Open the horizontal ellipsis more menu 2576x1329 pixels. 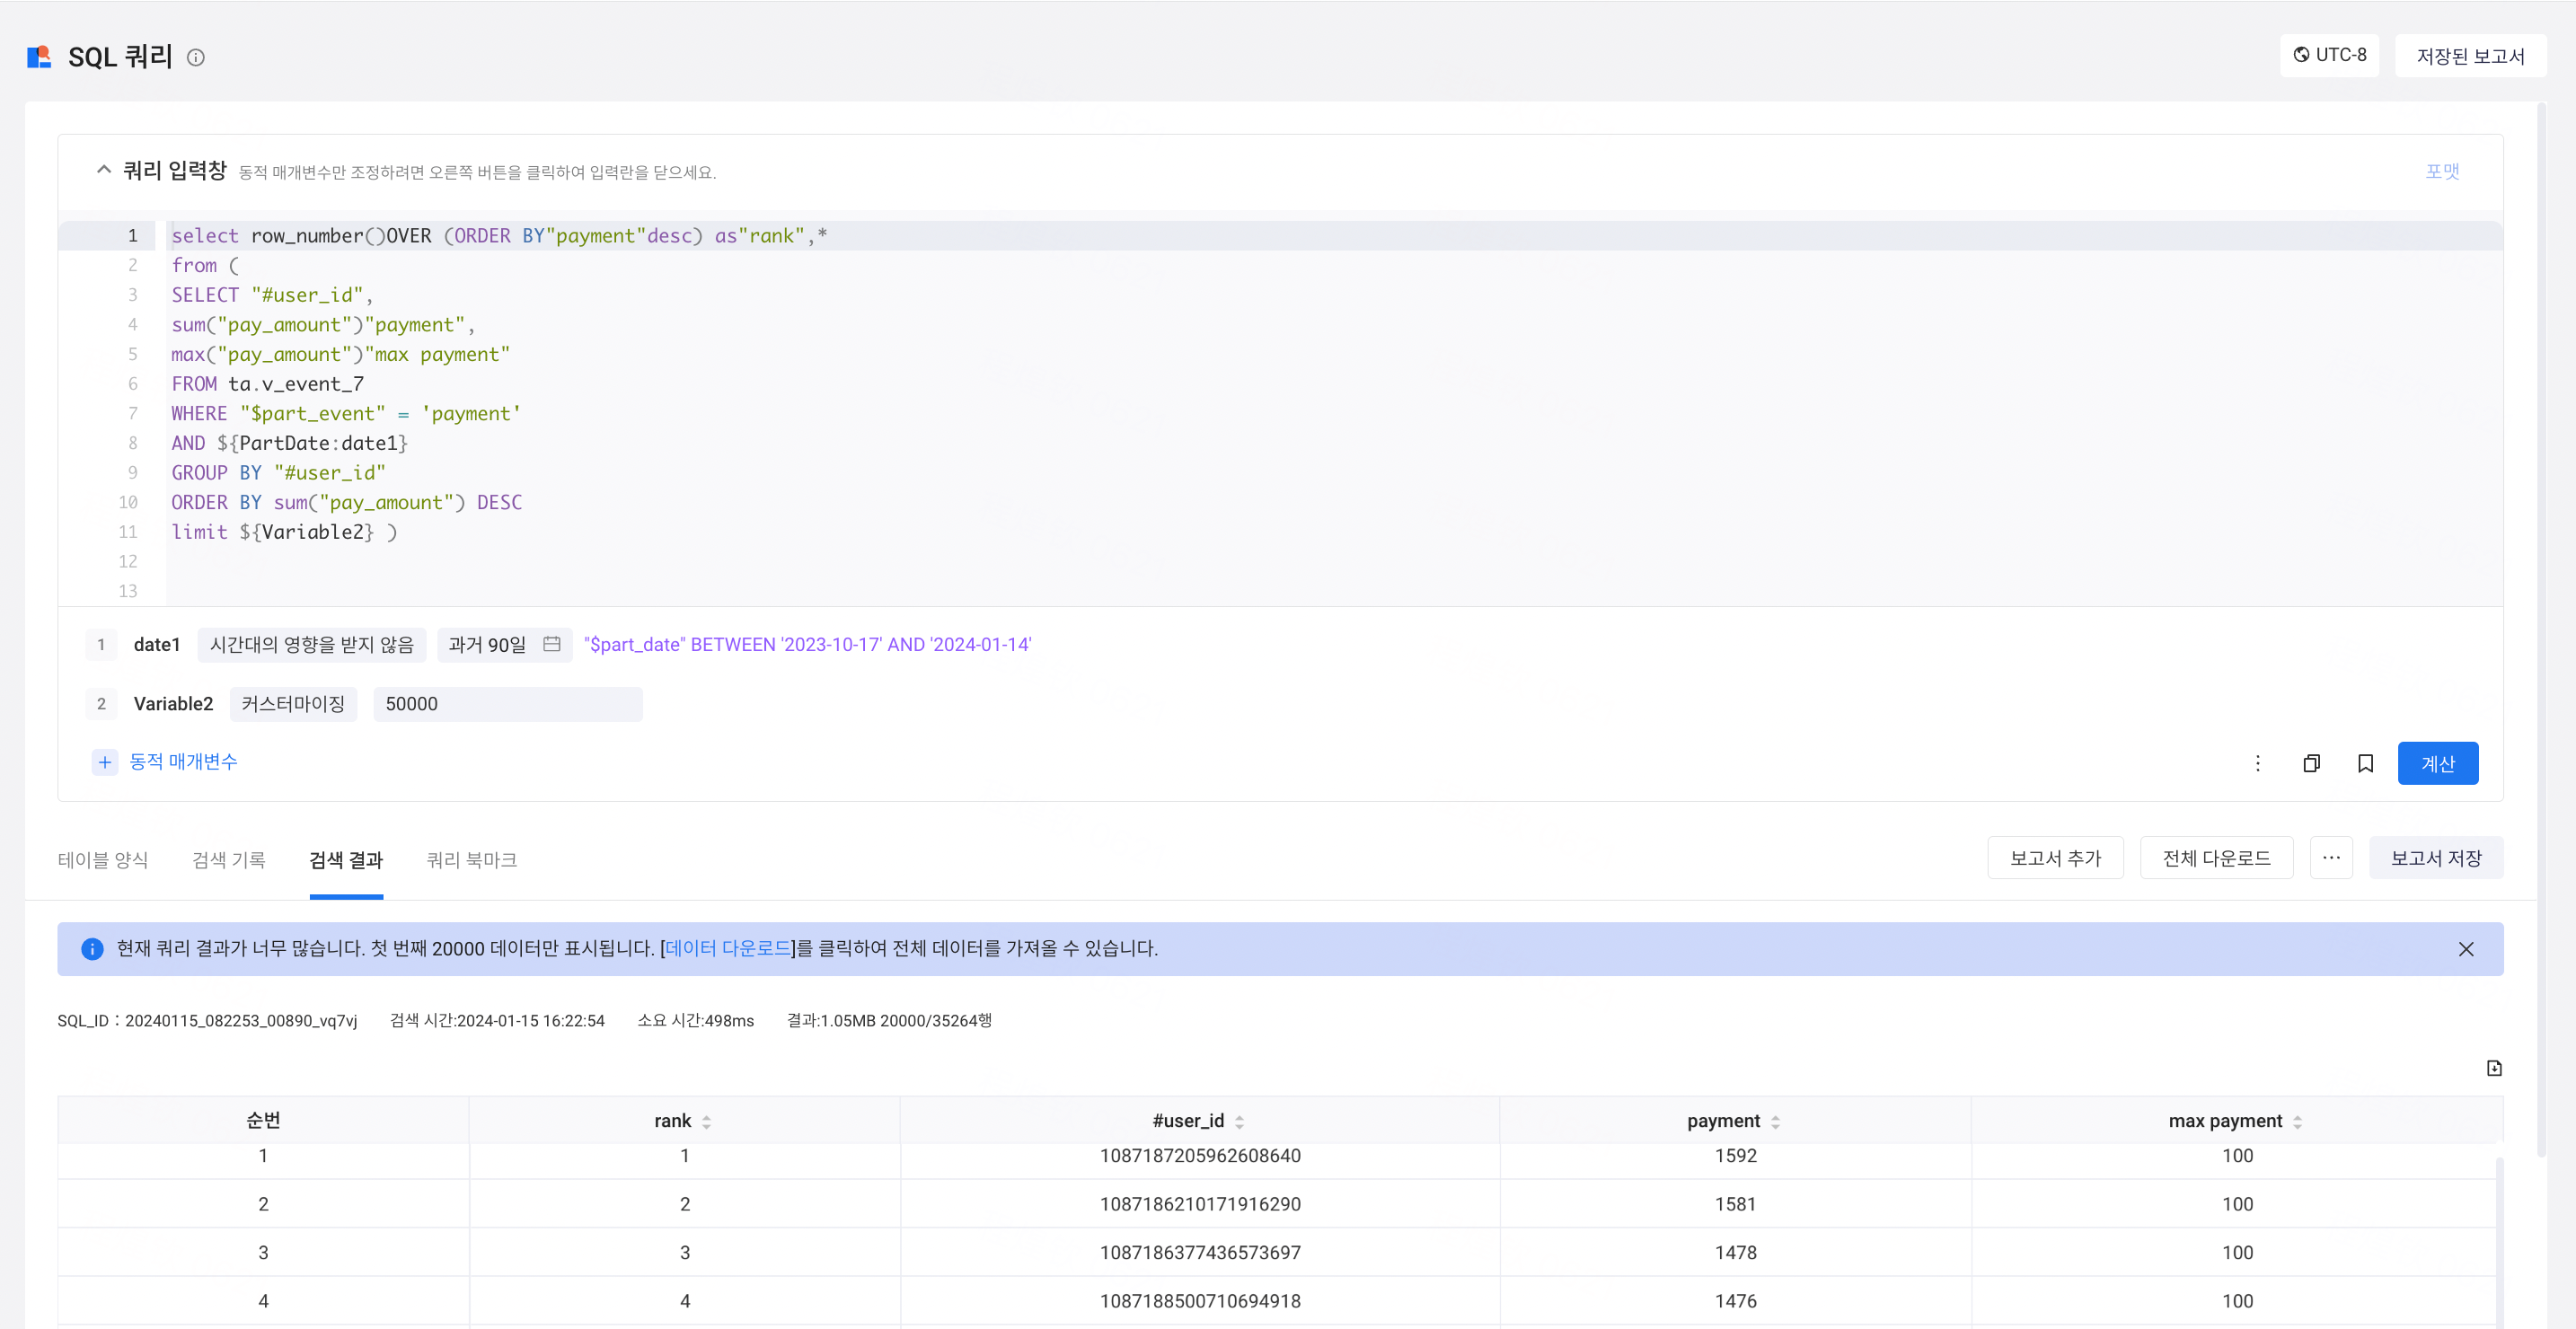pyautogui.click(x=2331, y=858)
